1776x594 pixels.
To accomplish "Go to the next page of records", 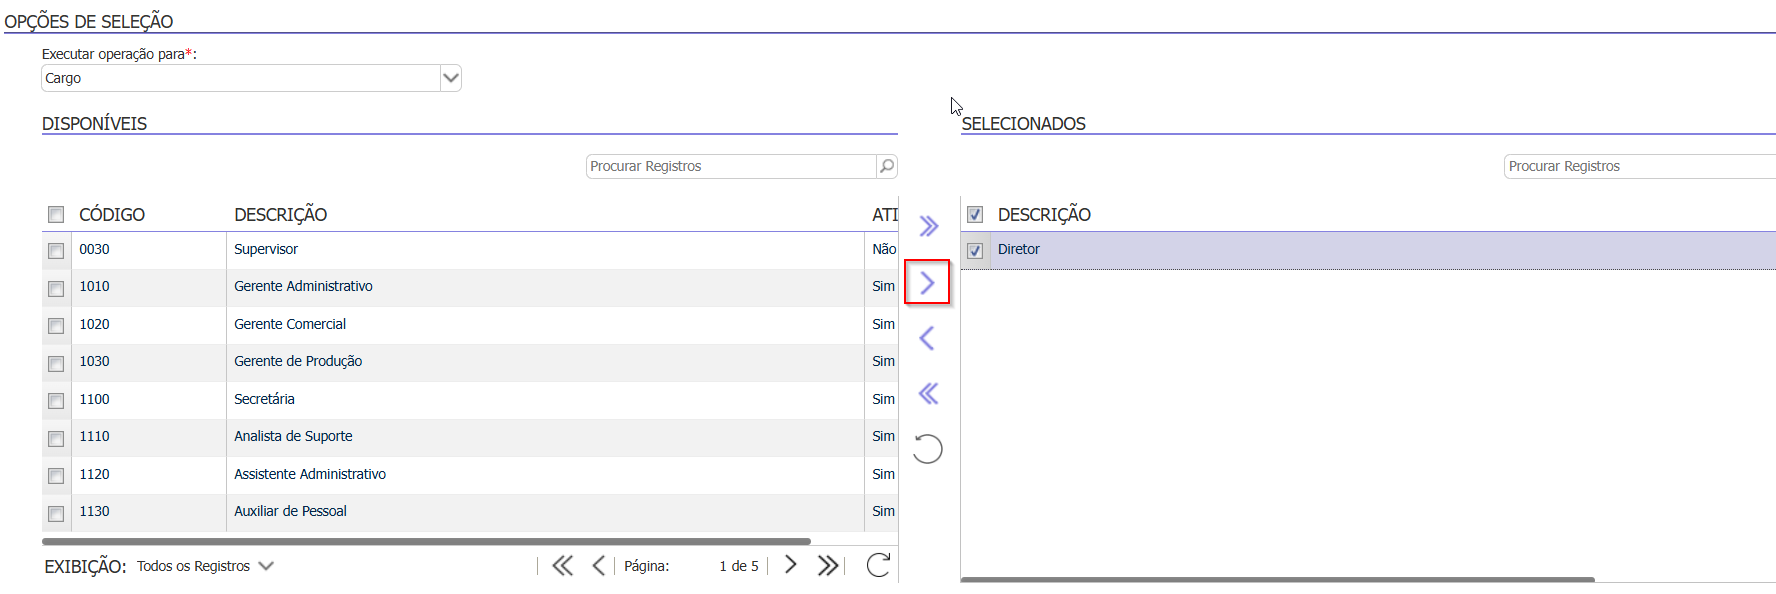I will tap(791, 565).
